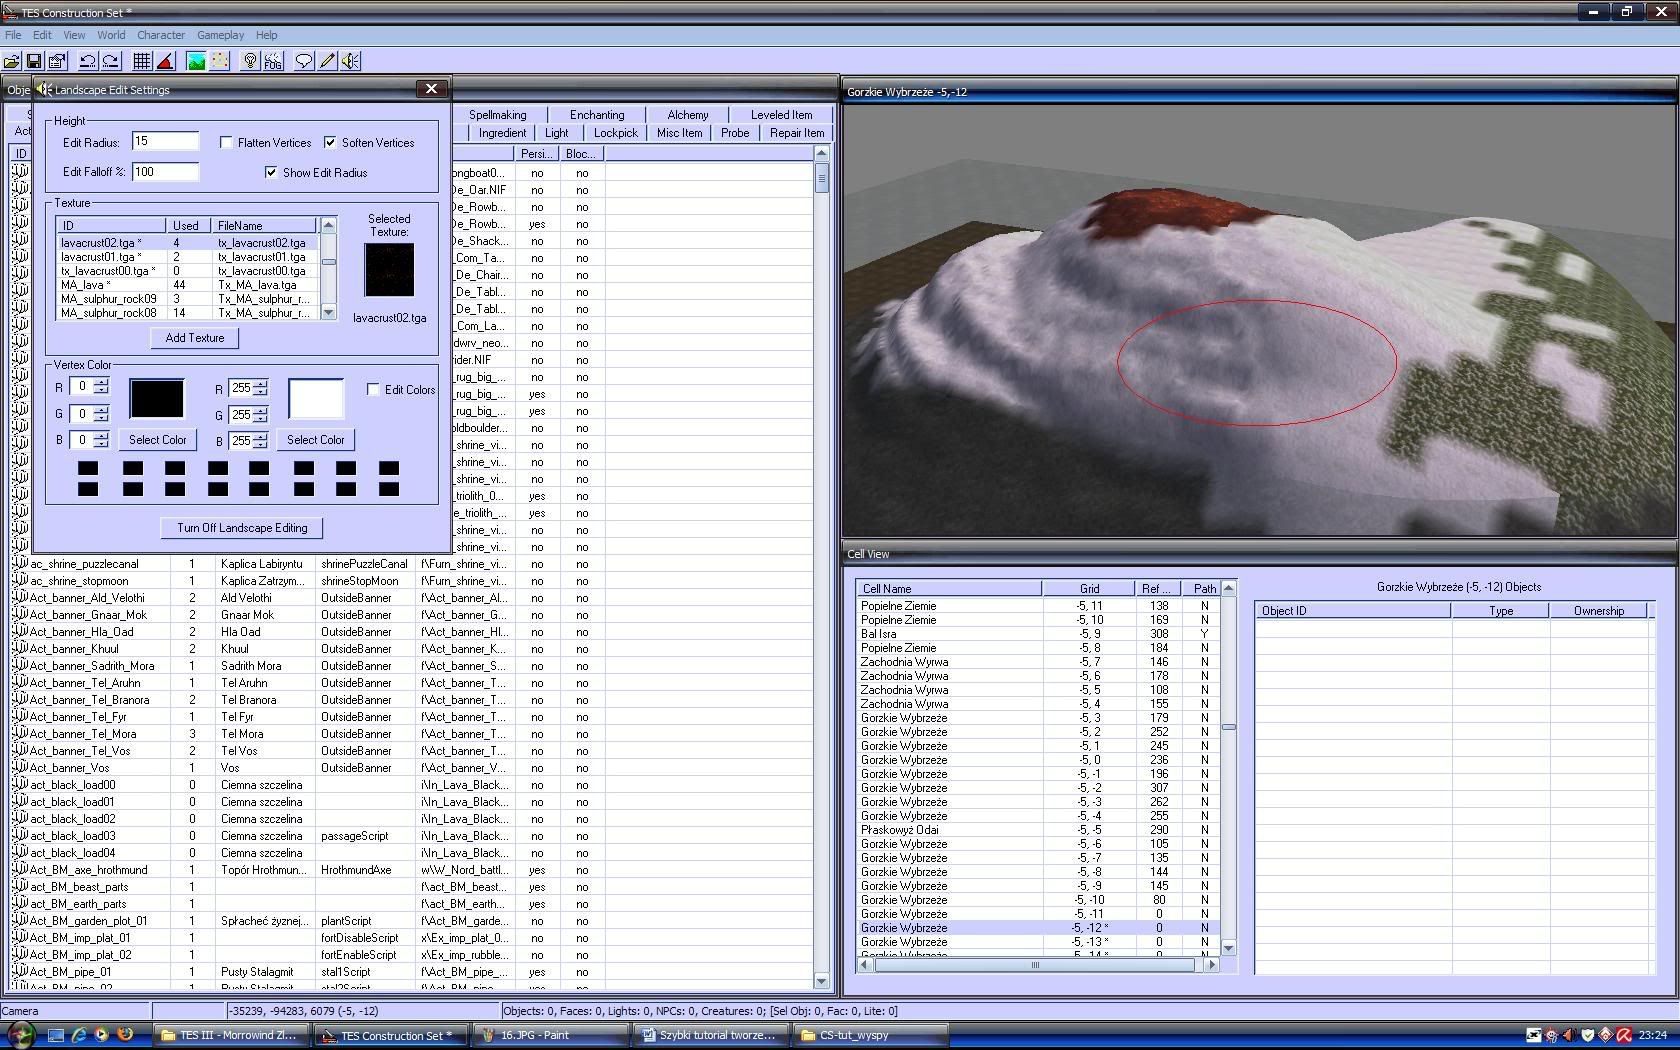Sort the cell list by Cell Name header
Viewport: 1680px width, 1050px height.
click(949, 589)
